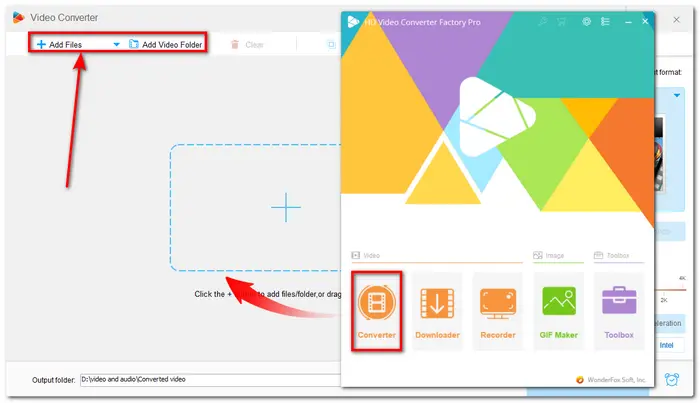
Task: Minimize the HD Video Converter launcher window
Action: [x=628, y=22]
